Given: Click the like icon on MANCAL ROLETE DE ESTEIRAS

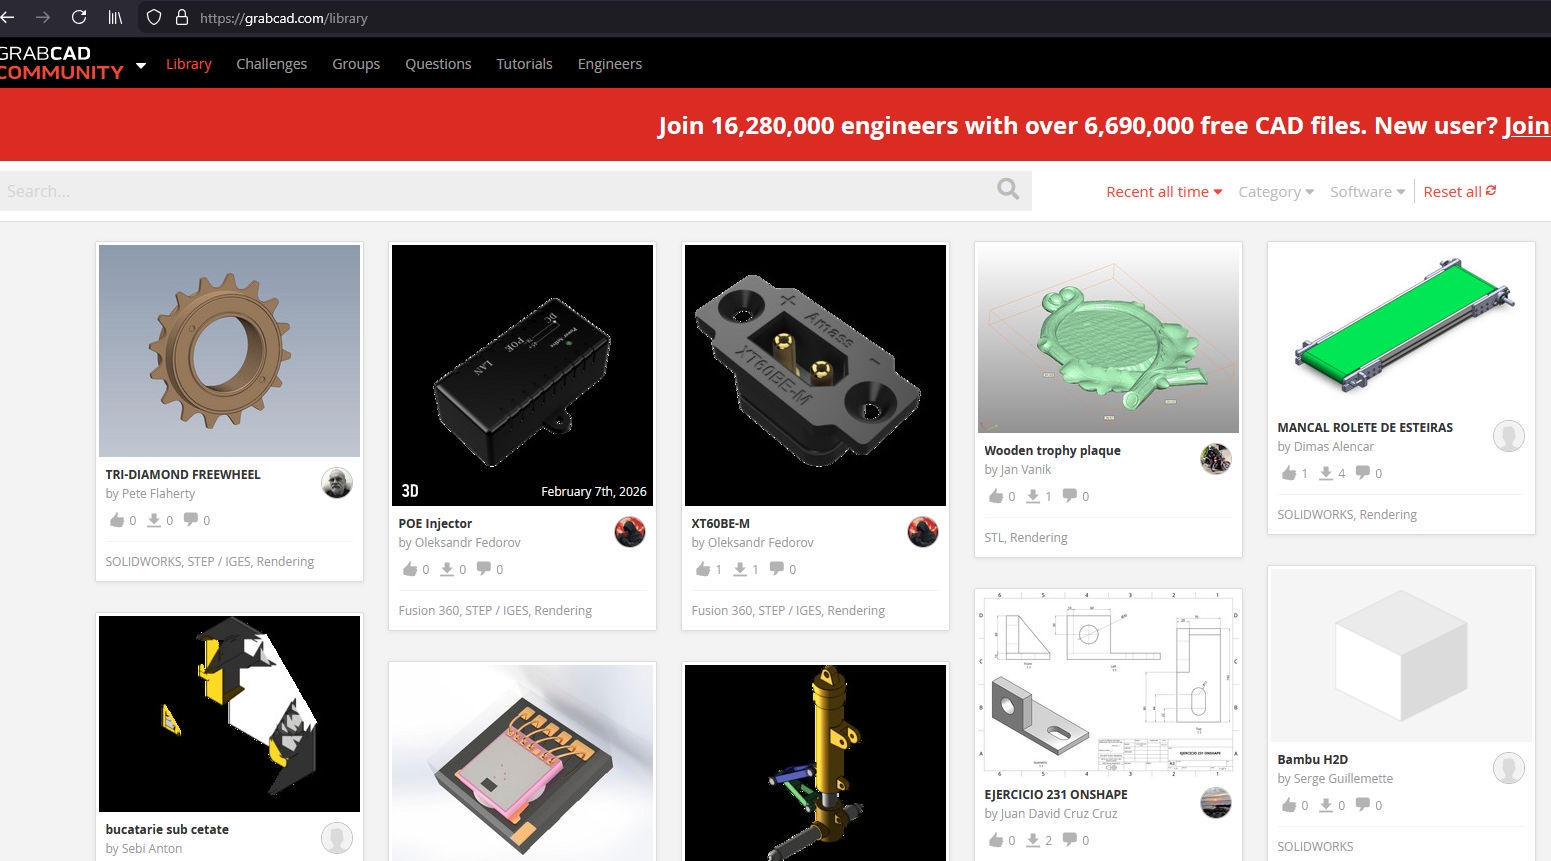Looking at the screenshot, I should [x=1289, y=473].
